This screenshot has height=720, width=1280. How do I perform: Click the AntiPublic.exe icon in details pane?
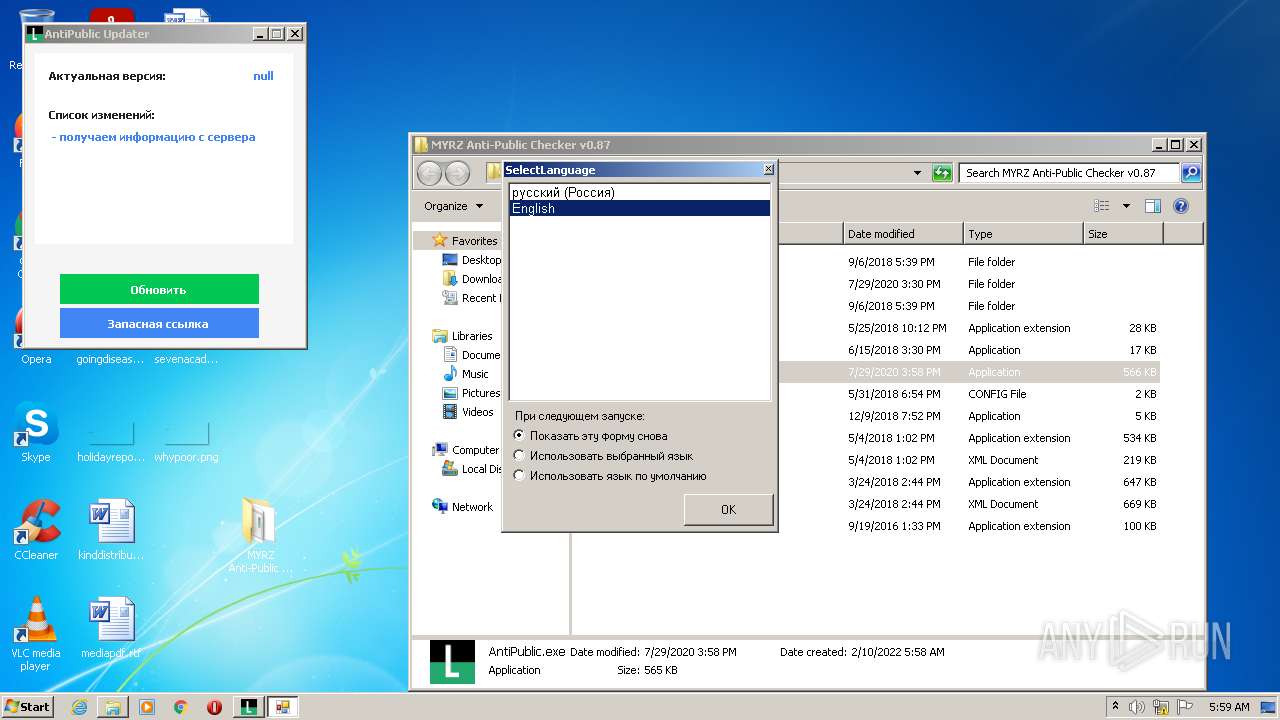pos(452,662)
